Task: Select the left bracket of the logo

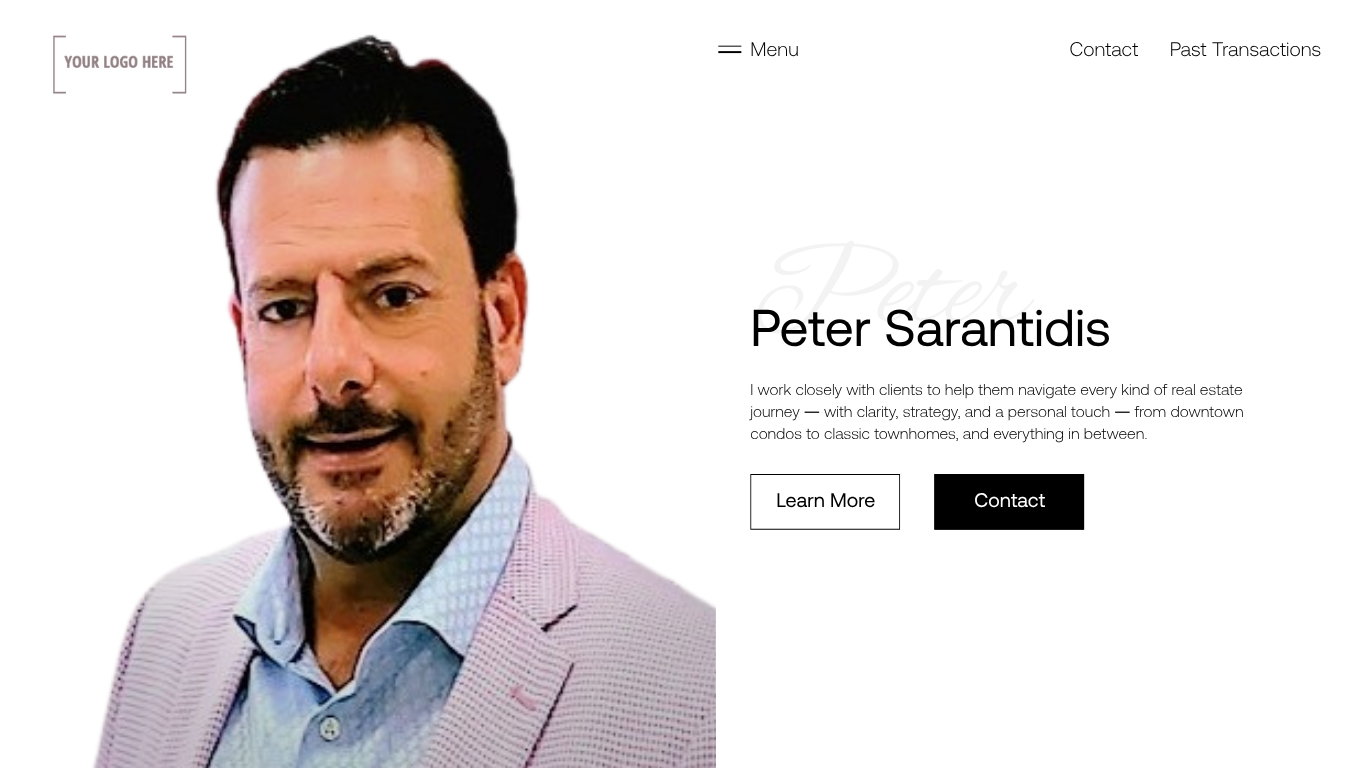Action: tap(59, 64)
